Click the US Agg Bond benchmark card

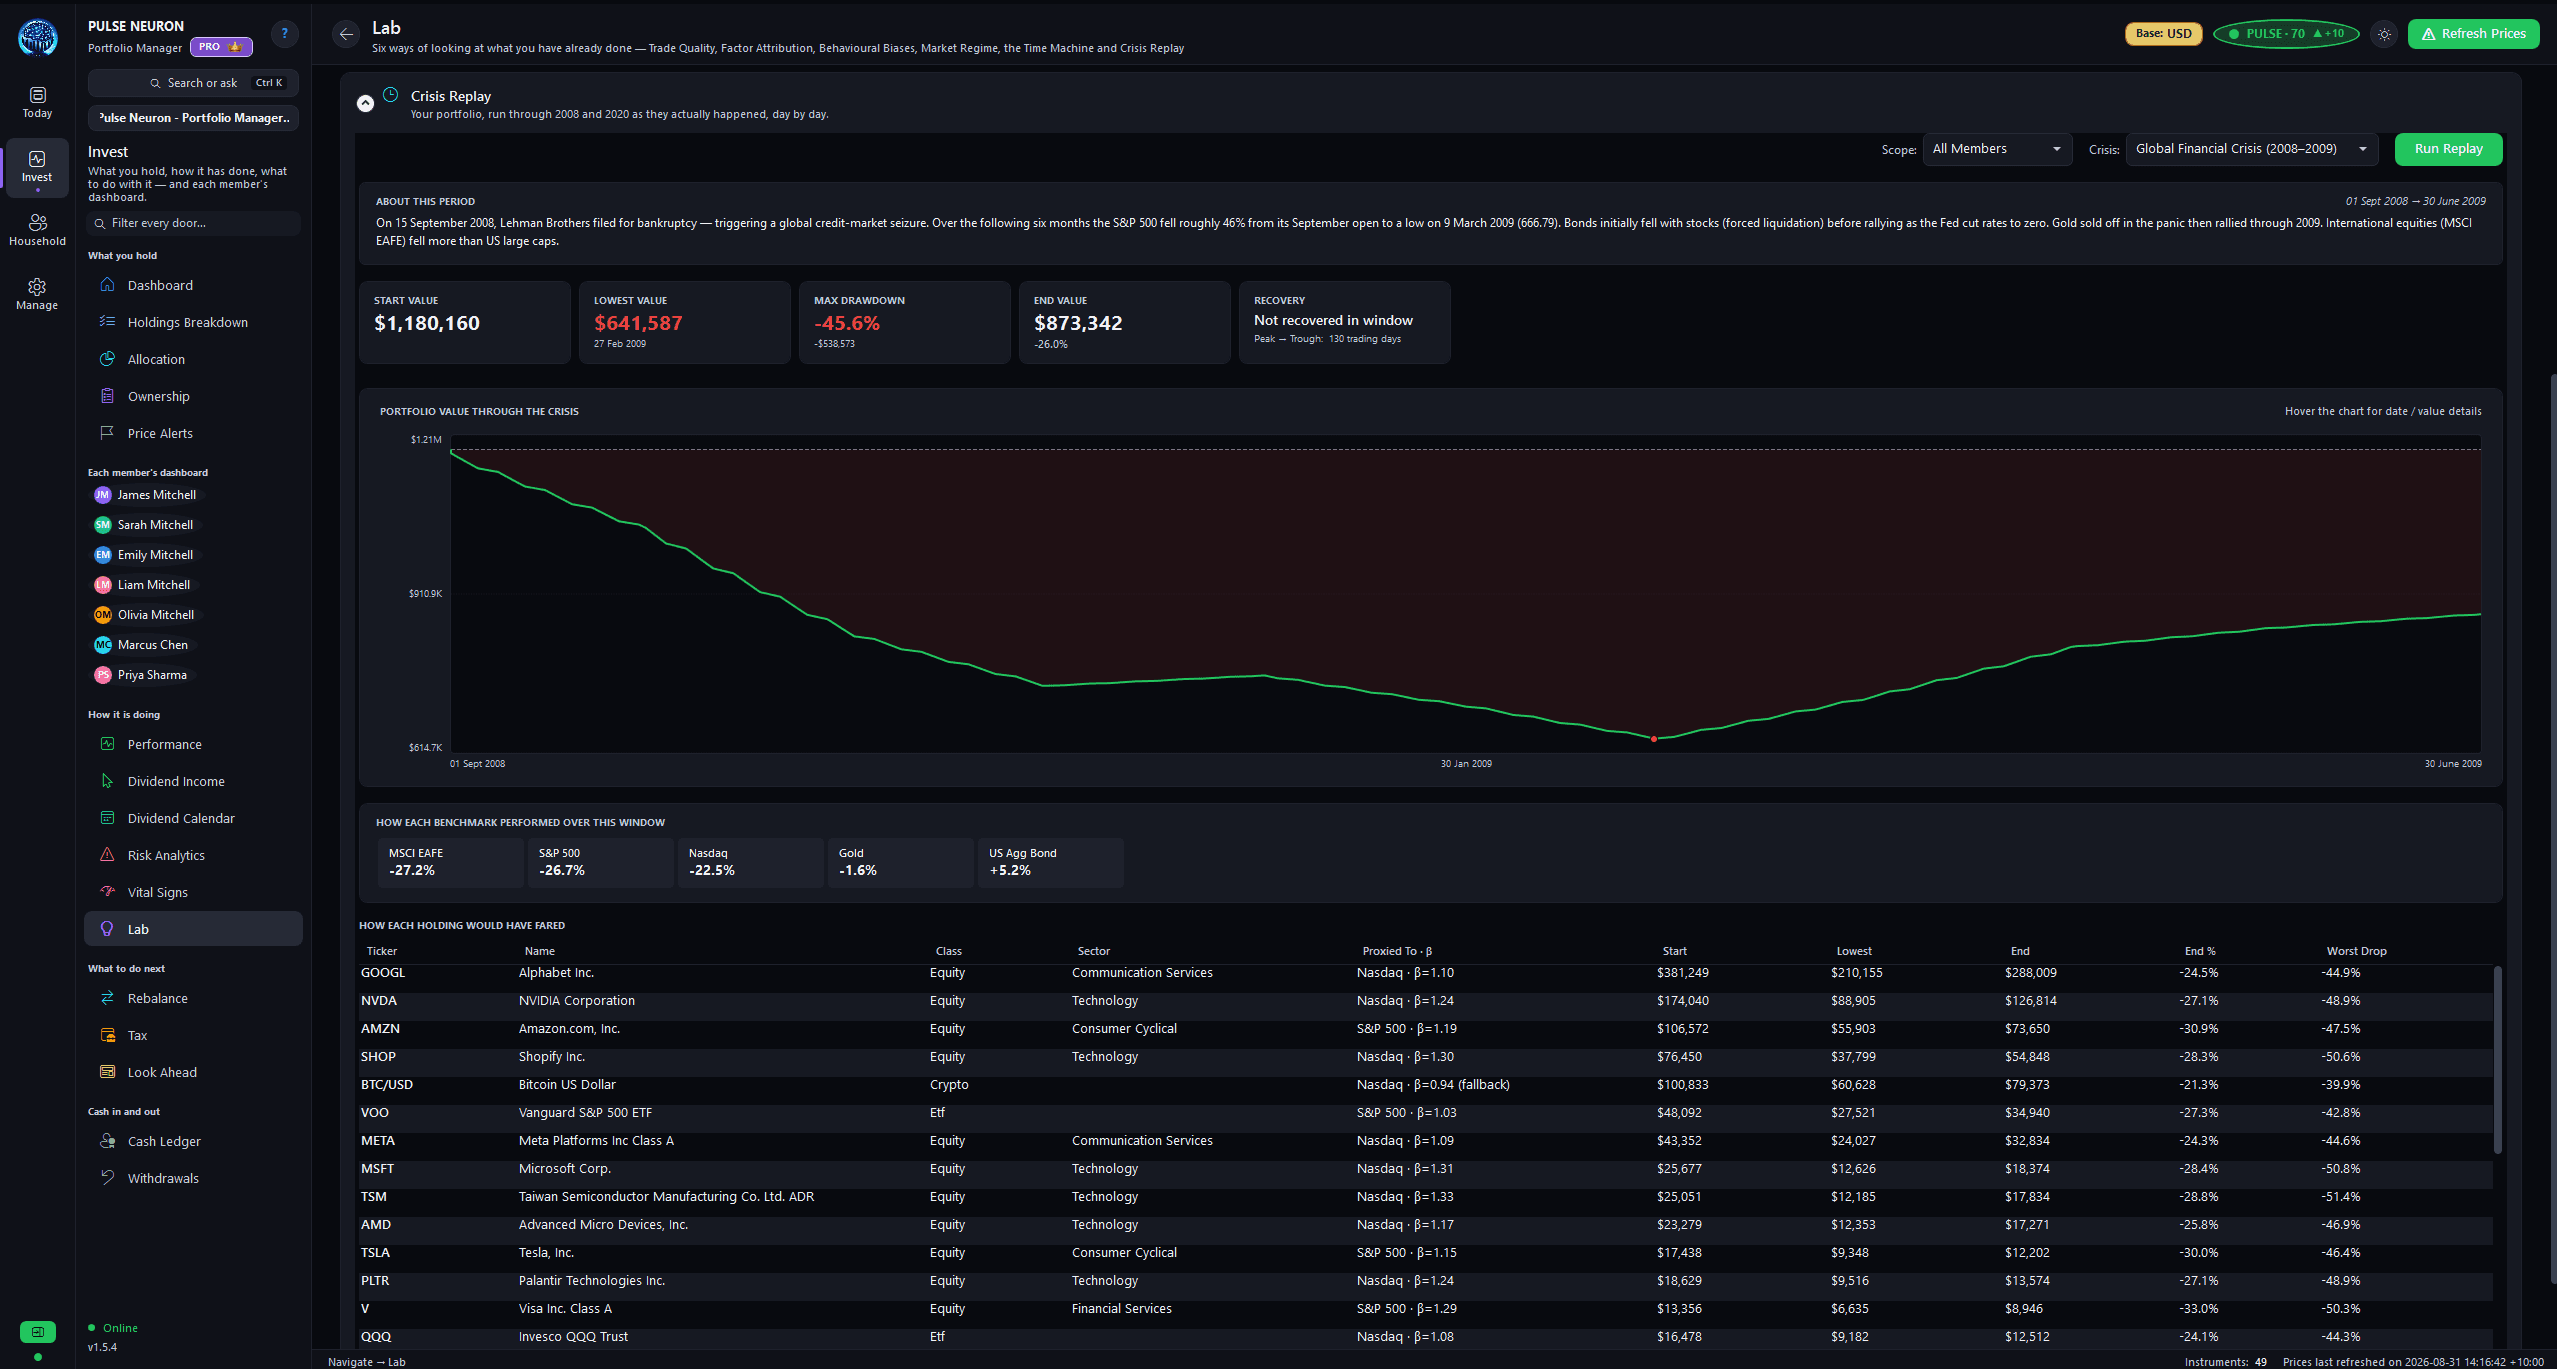click(1050, 862)
